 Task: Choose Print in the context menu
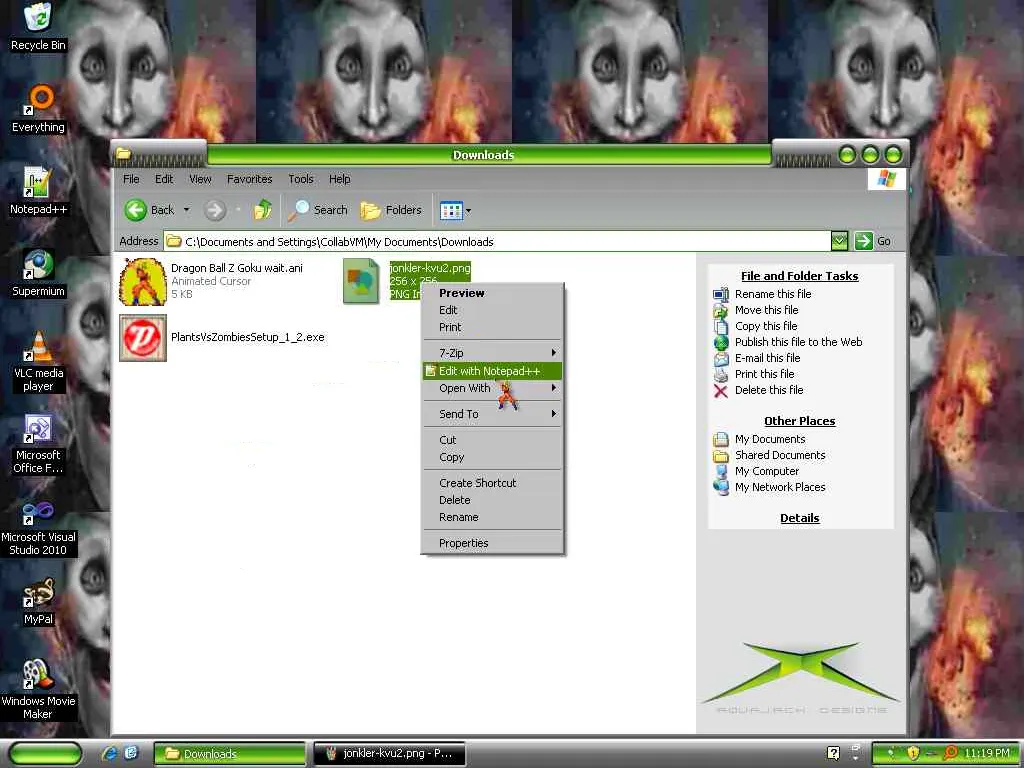(492, 327)
